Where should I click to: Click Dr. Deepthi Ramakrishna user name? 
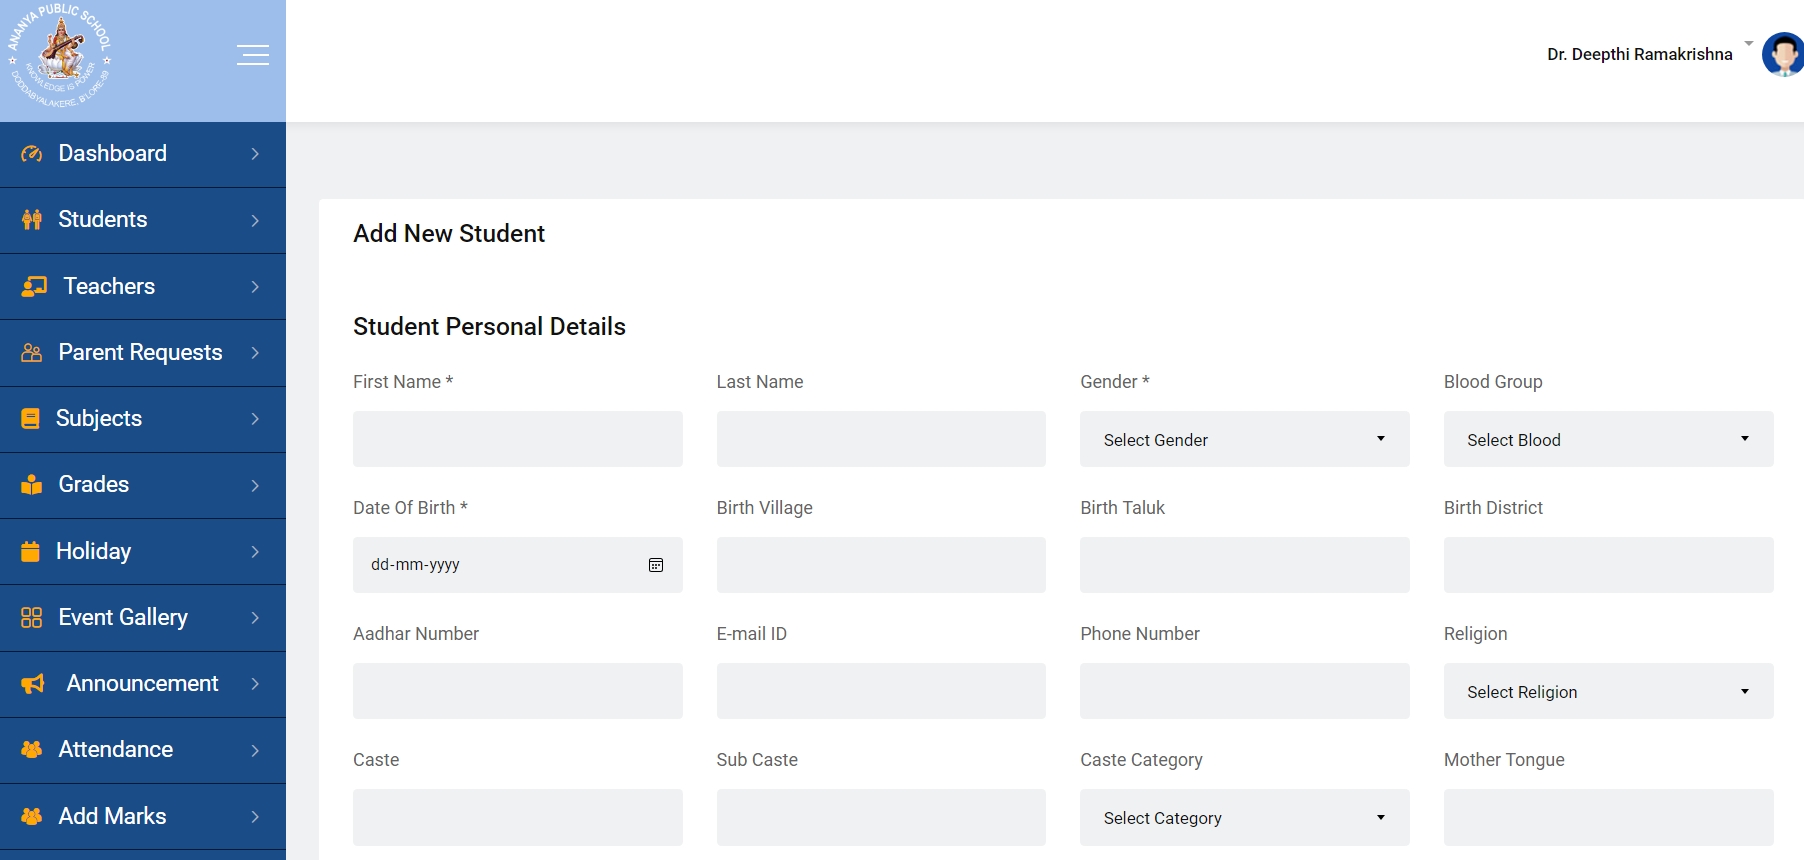tap(1639, 54)
